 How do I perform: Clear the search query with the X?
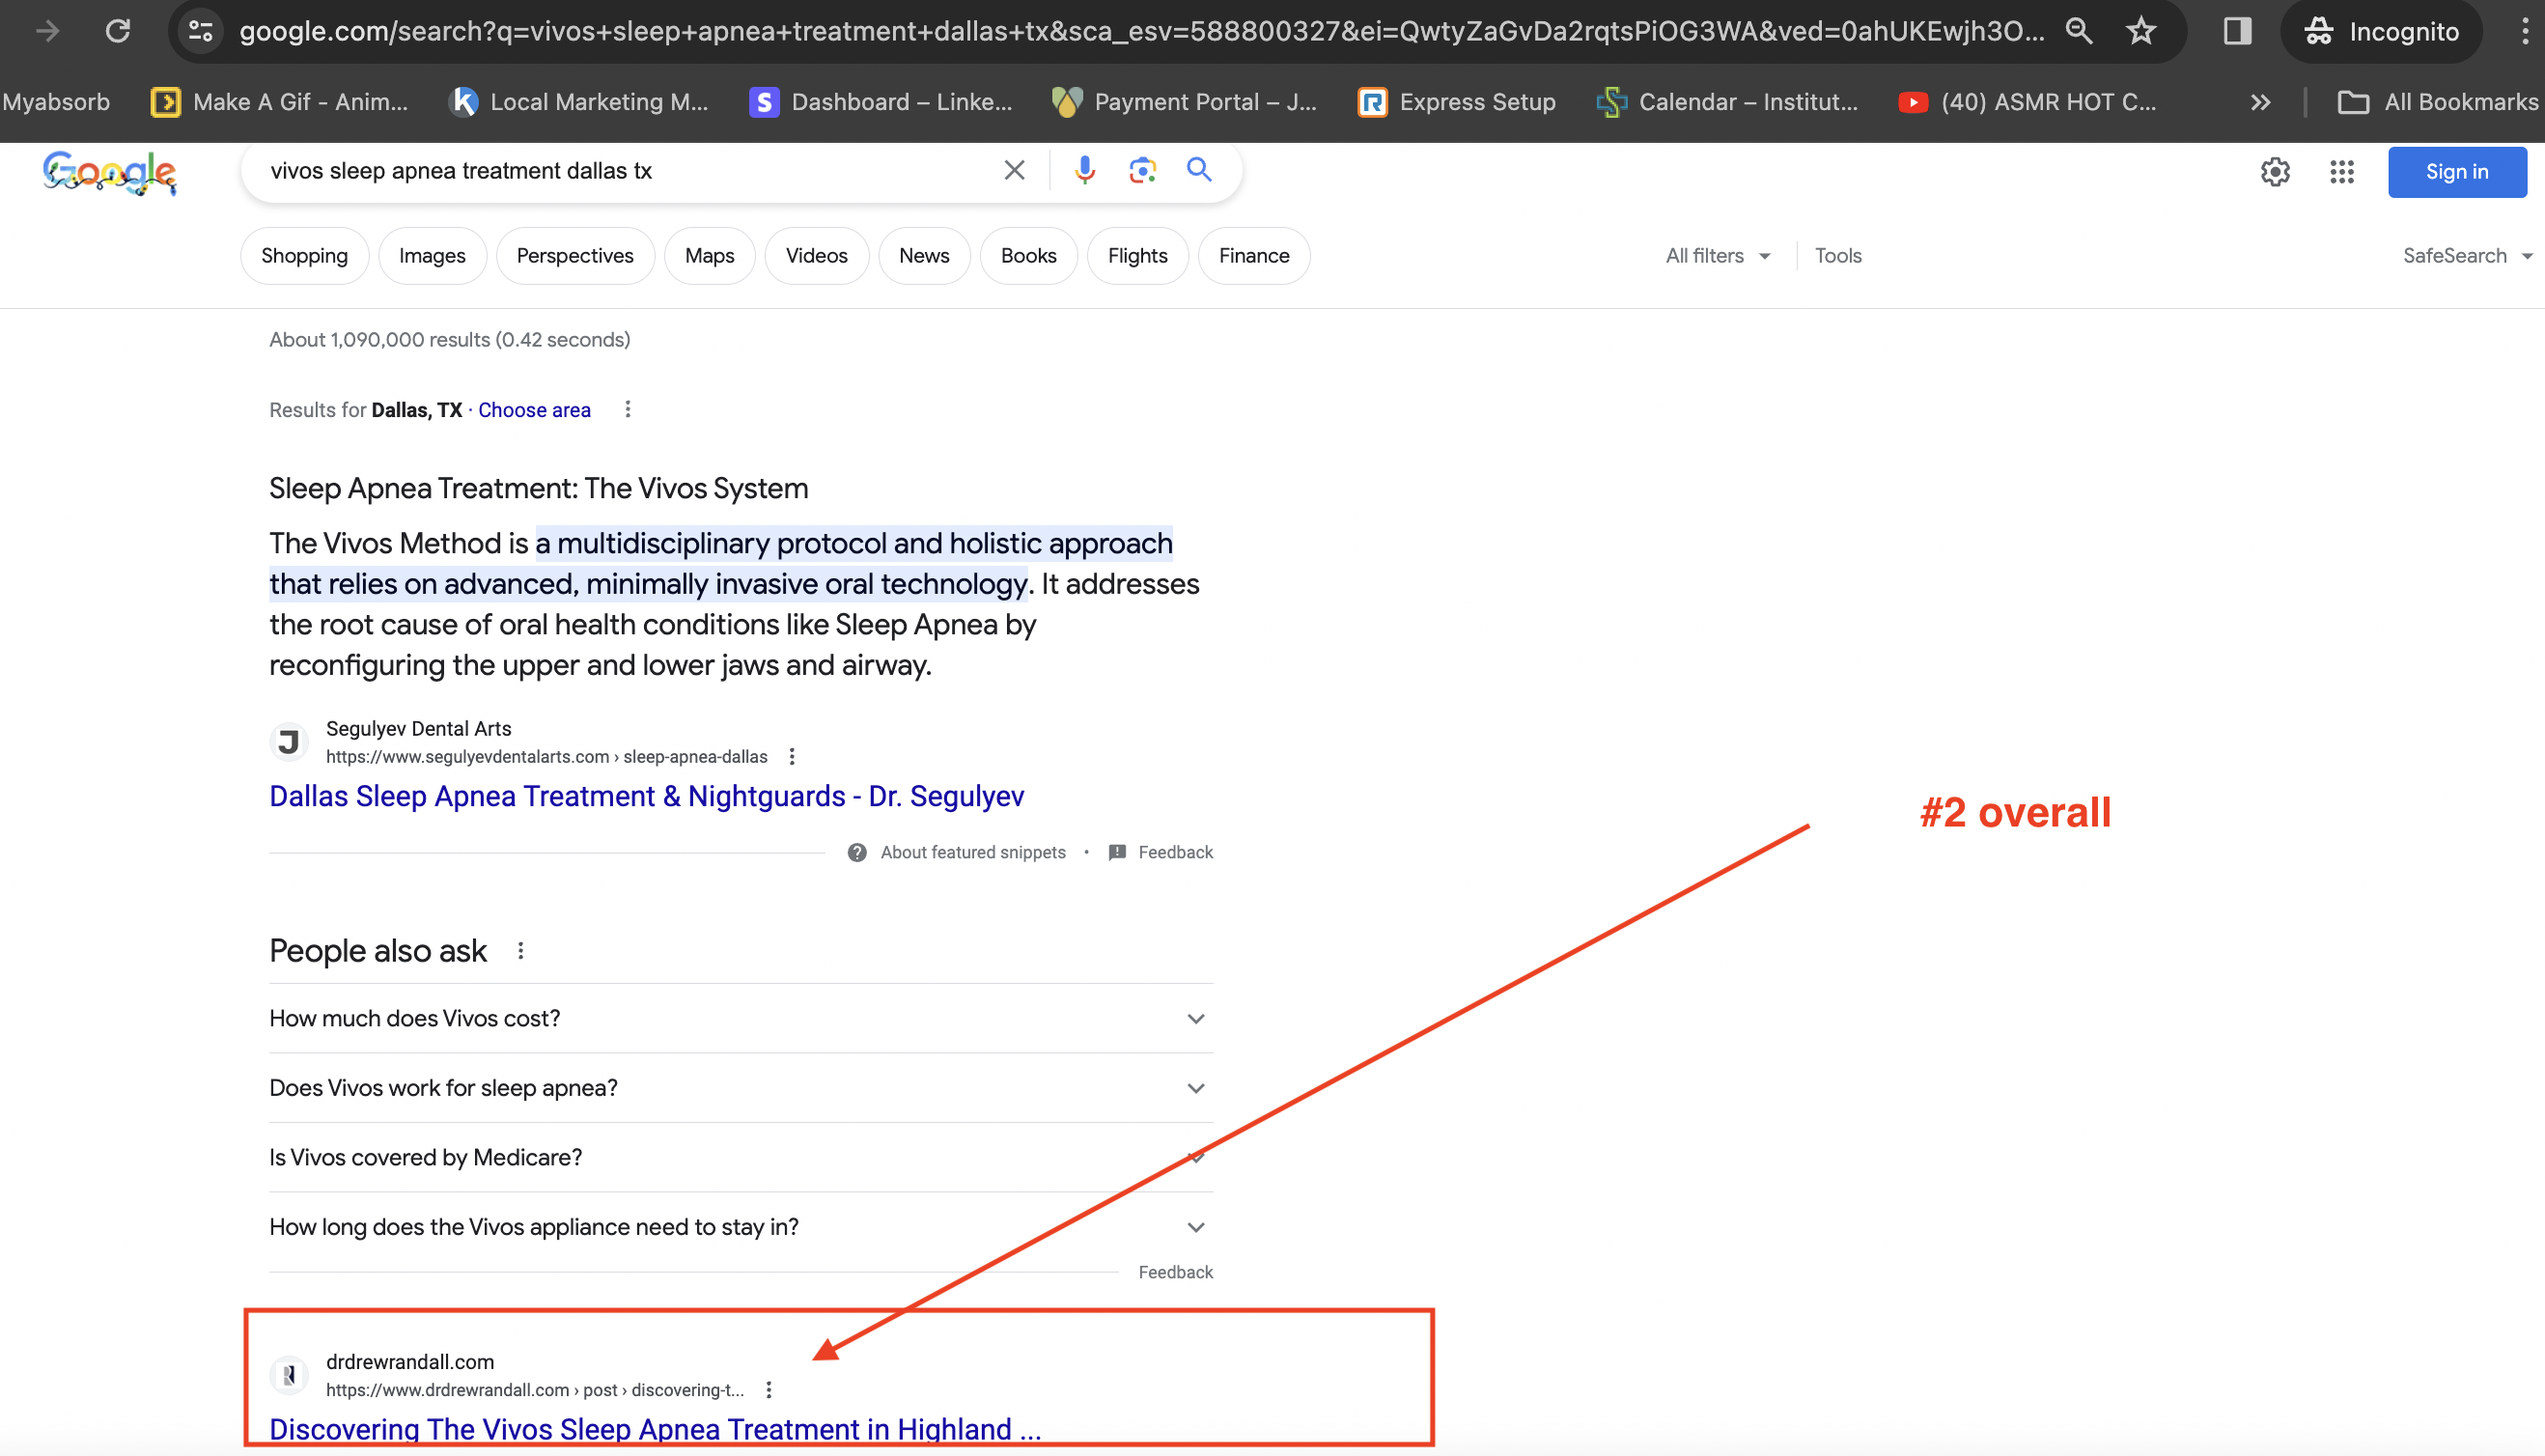coord(1014,170)
